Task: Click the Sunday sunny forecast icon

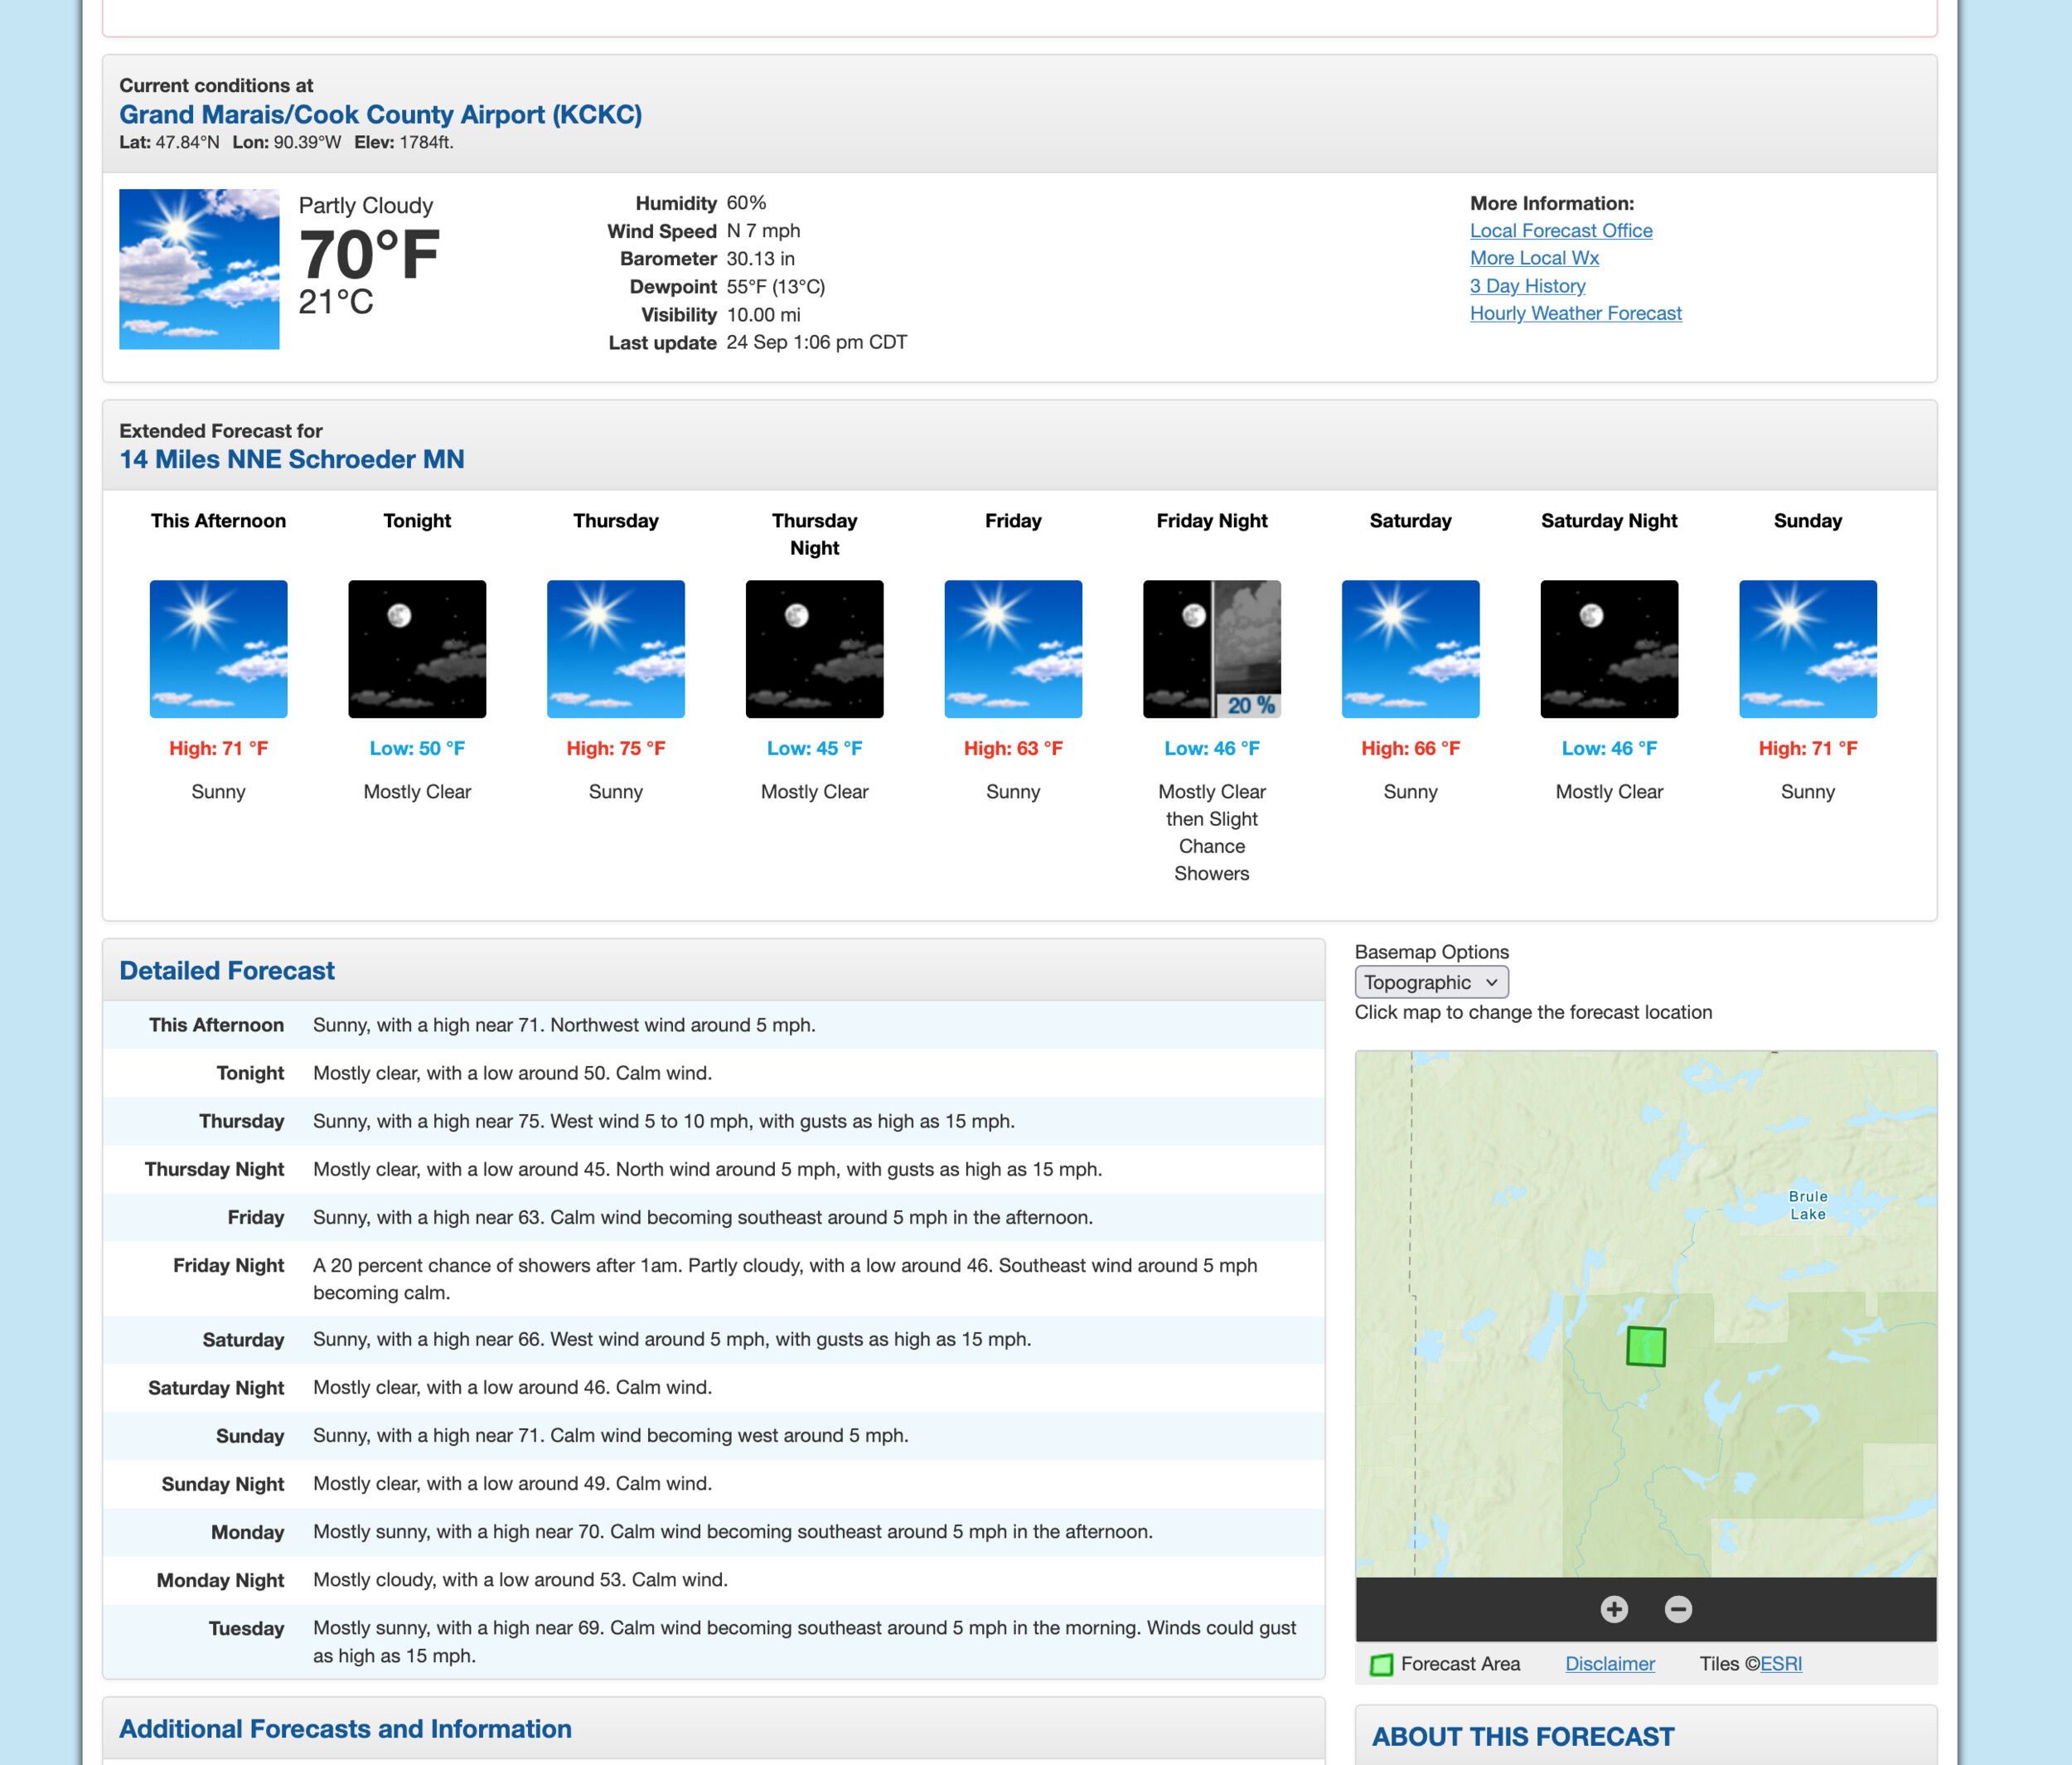Action: click(x=1807, y=649)
